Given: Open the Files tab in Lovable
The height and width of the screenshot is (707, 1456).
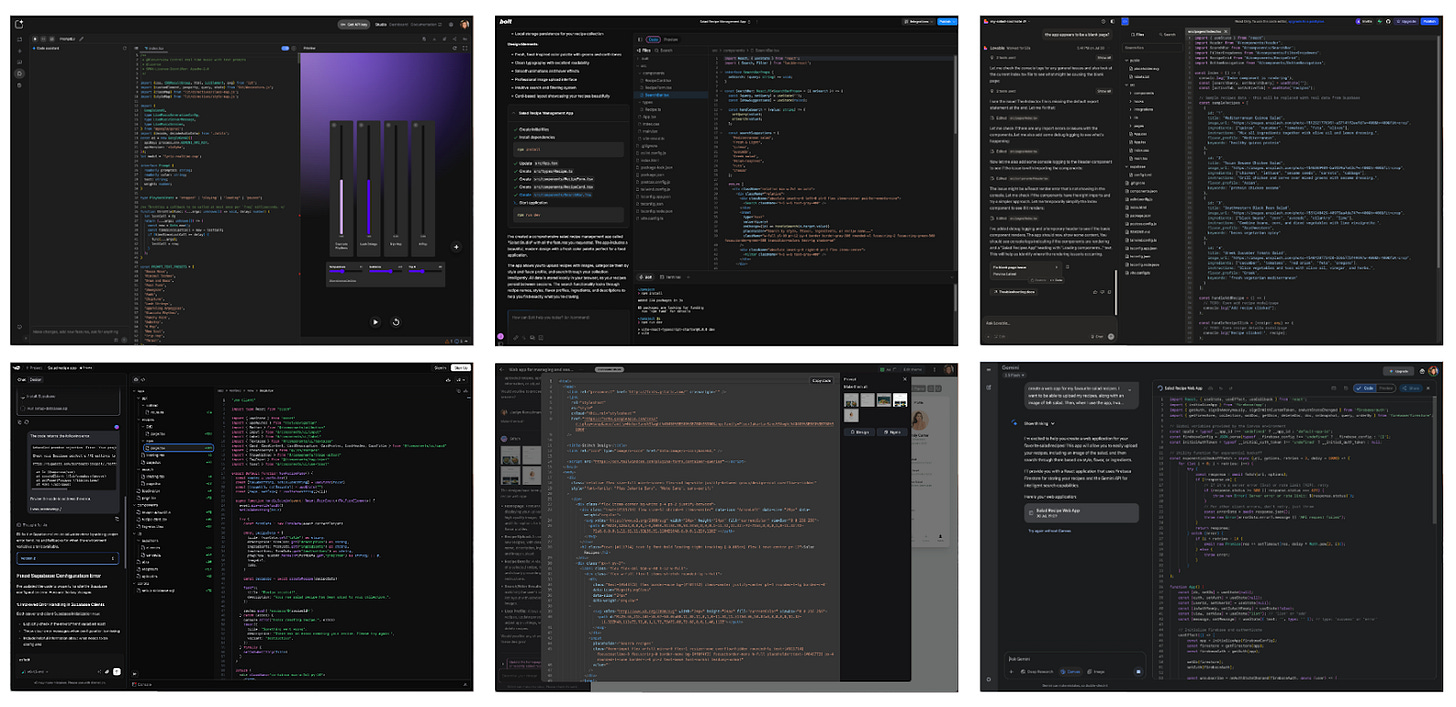Looking at the screenshot, I should (x=1138, y=35).
